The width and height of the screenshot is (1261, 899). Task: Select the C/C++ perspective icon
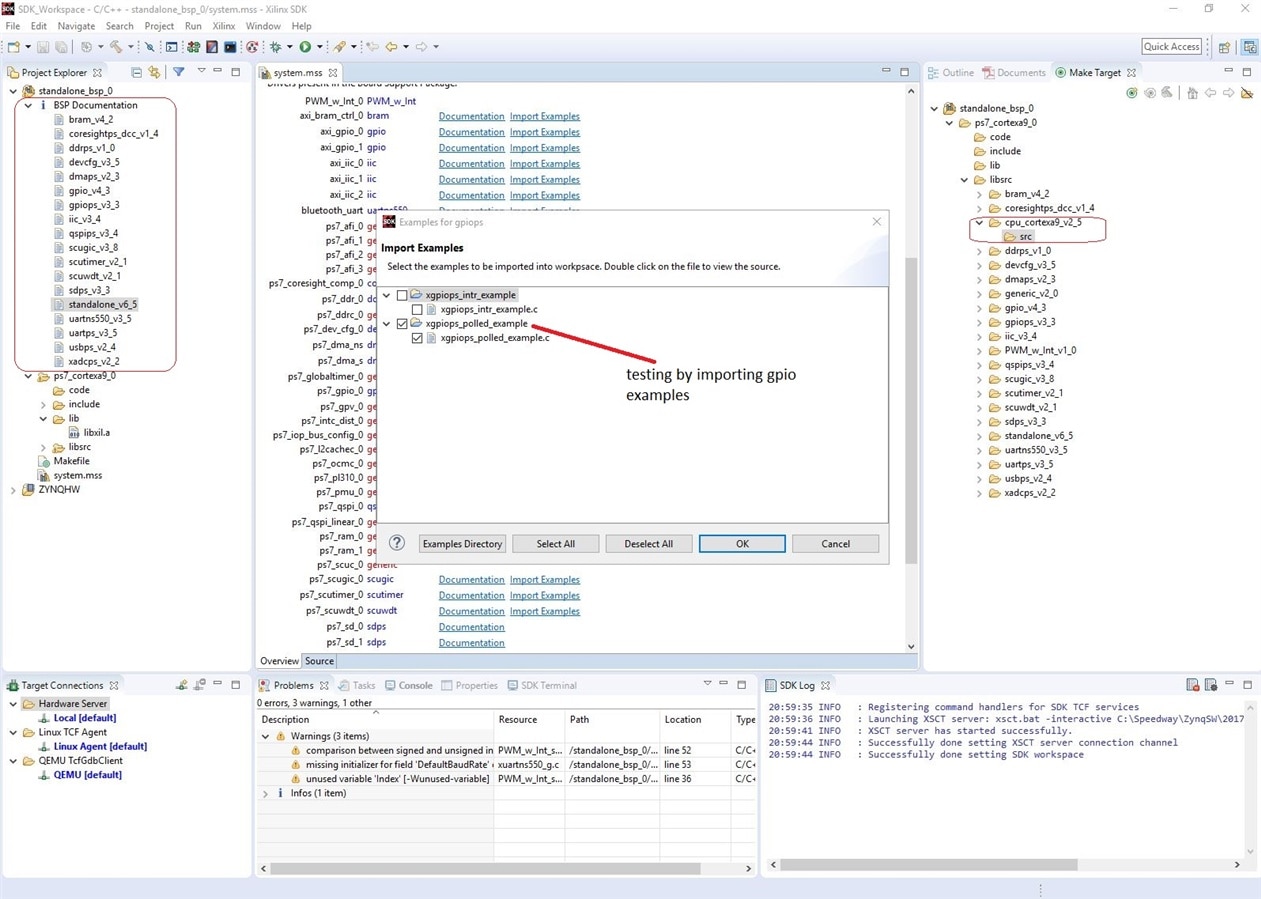pos(1249,47)
